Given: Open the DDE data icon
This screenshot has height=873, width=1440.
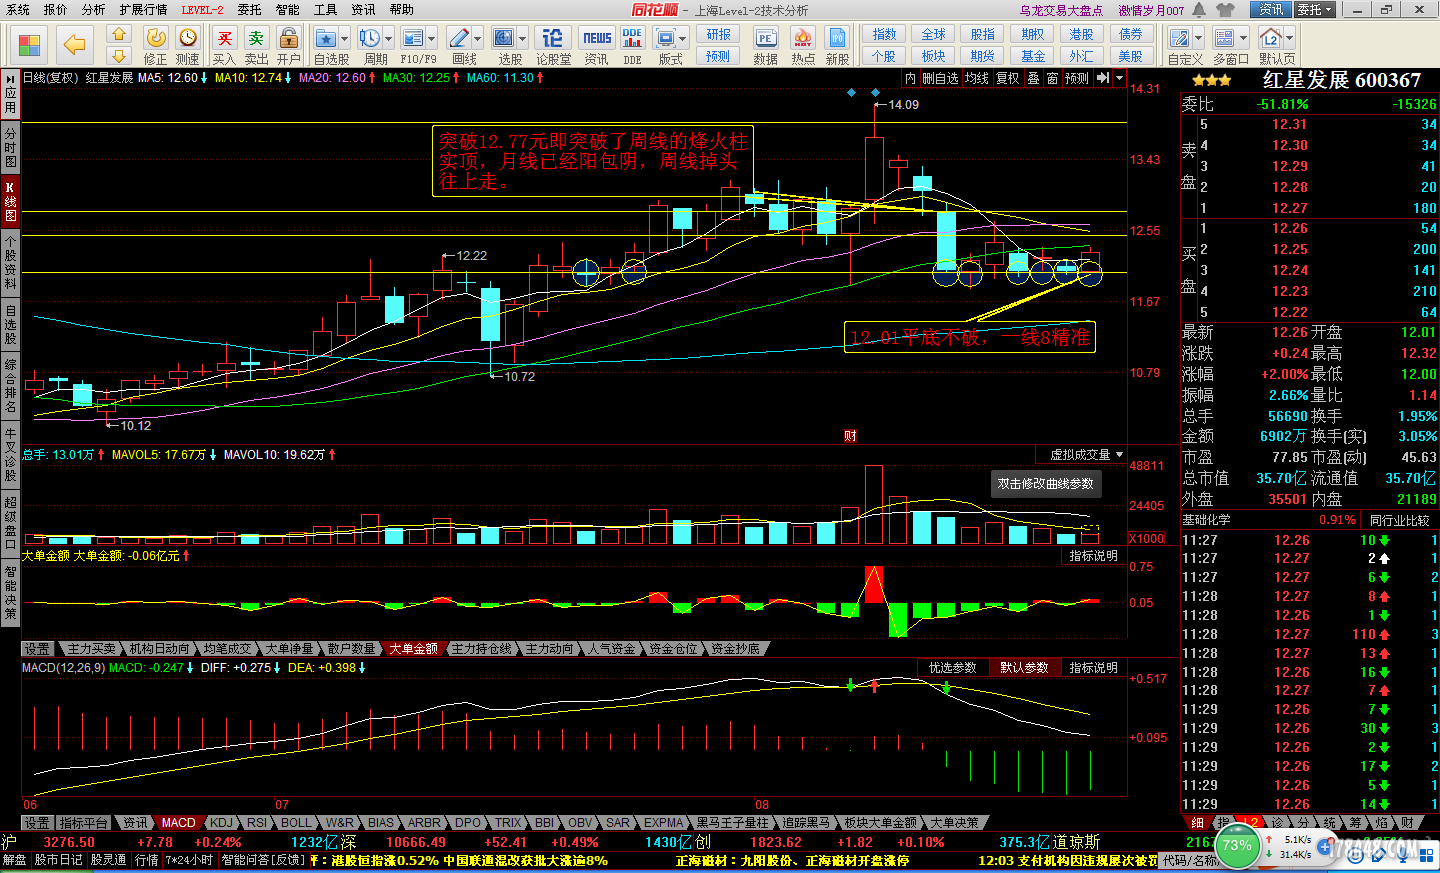Looking at the screenshot, I should click(632, 45).
